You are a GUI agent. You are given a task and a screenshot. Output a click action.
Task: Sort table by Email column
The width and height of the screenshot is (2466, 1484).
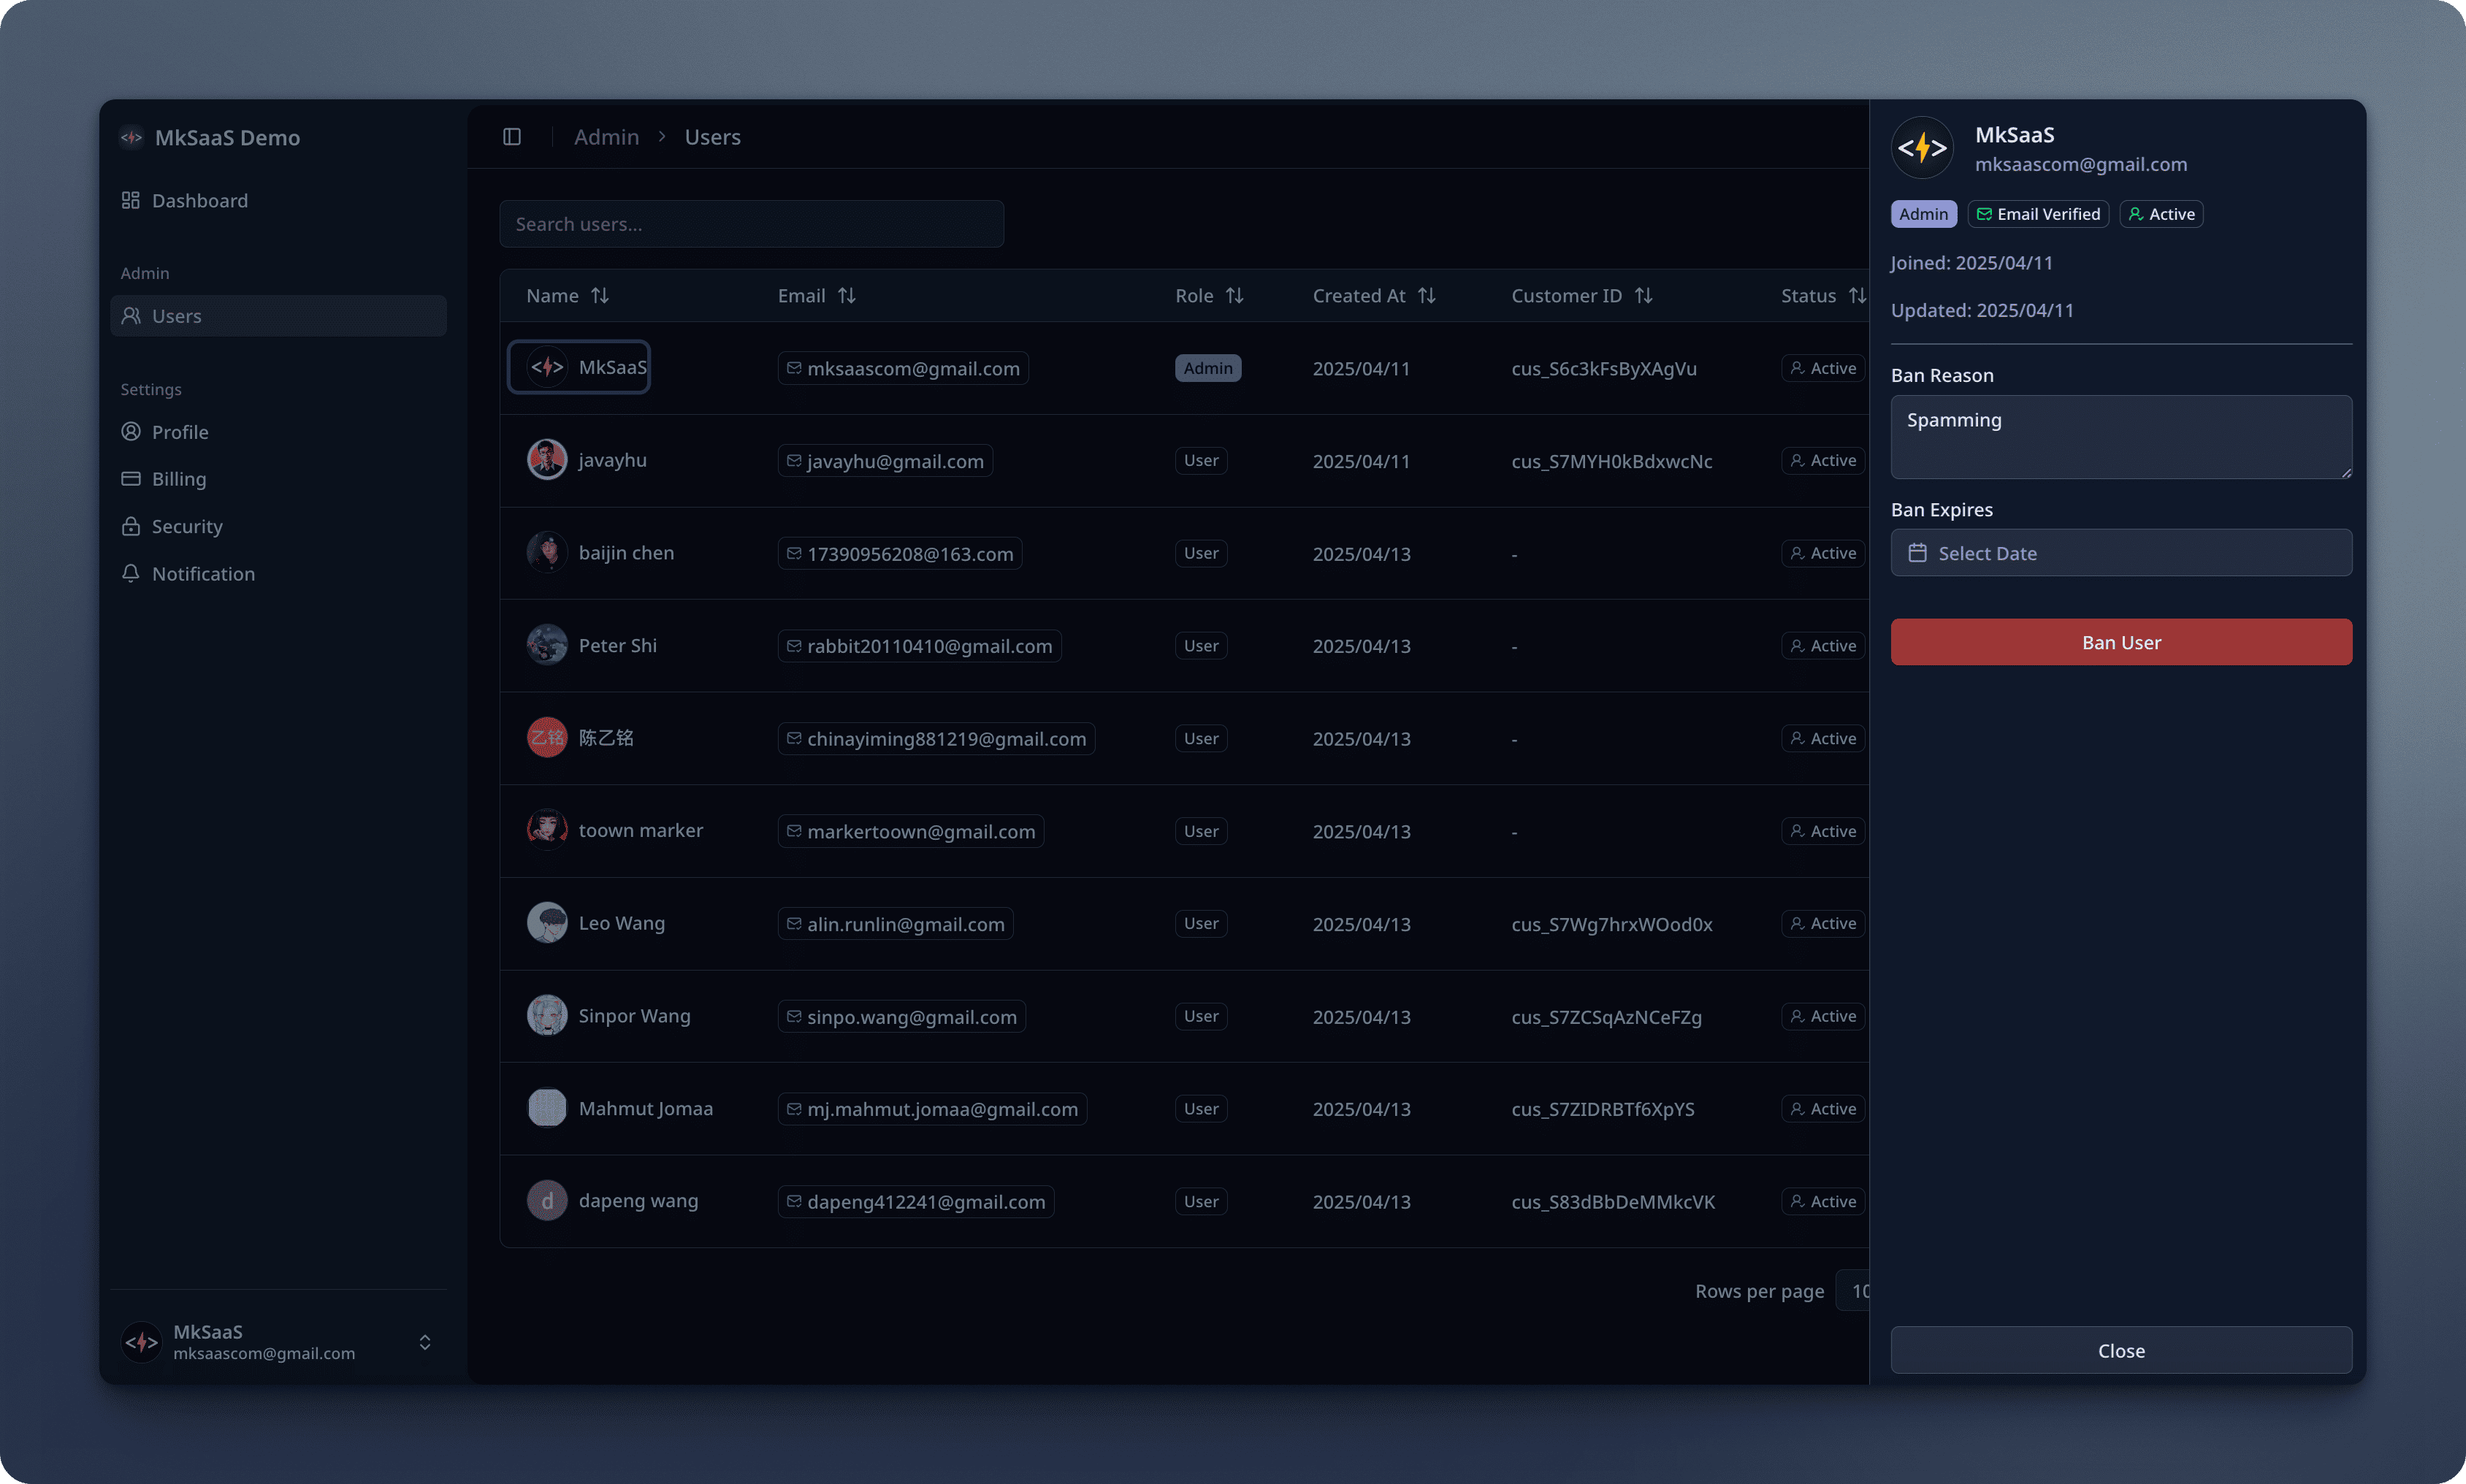pyautogui.click(x=846, y=296)
